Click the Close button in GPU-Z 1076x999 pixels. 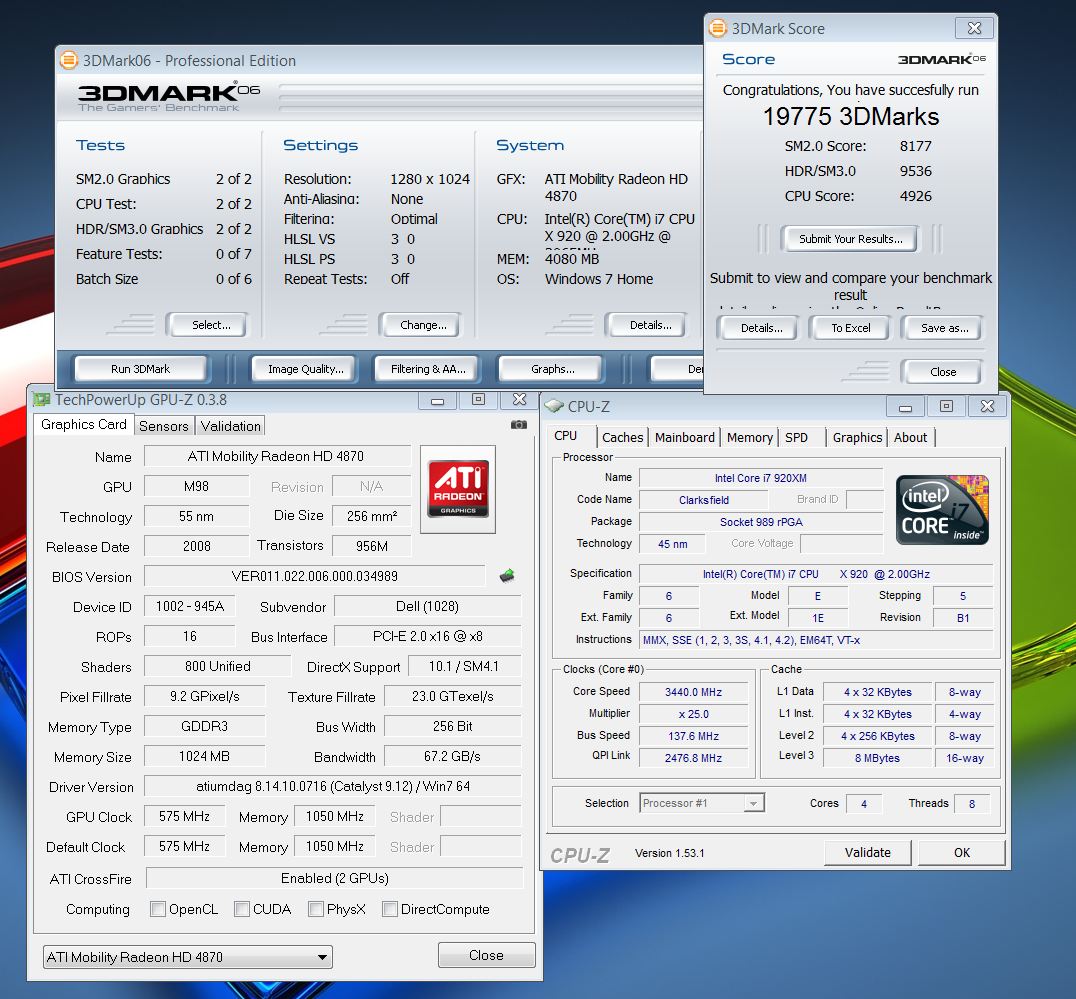487,955
